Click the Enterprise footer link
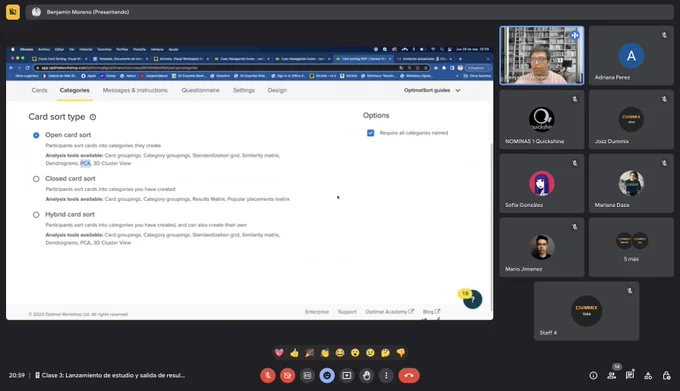Viewport: 680px width, 391px height. 317,312
